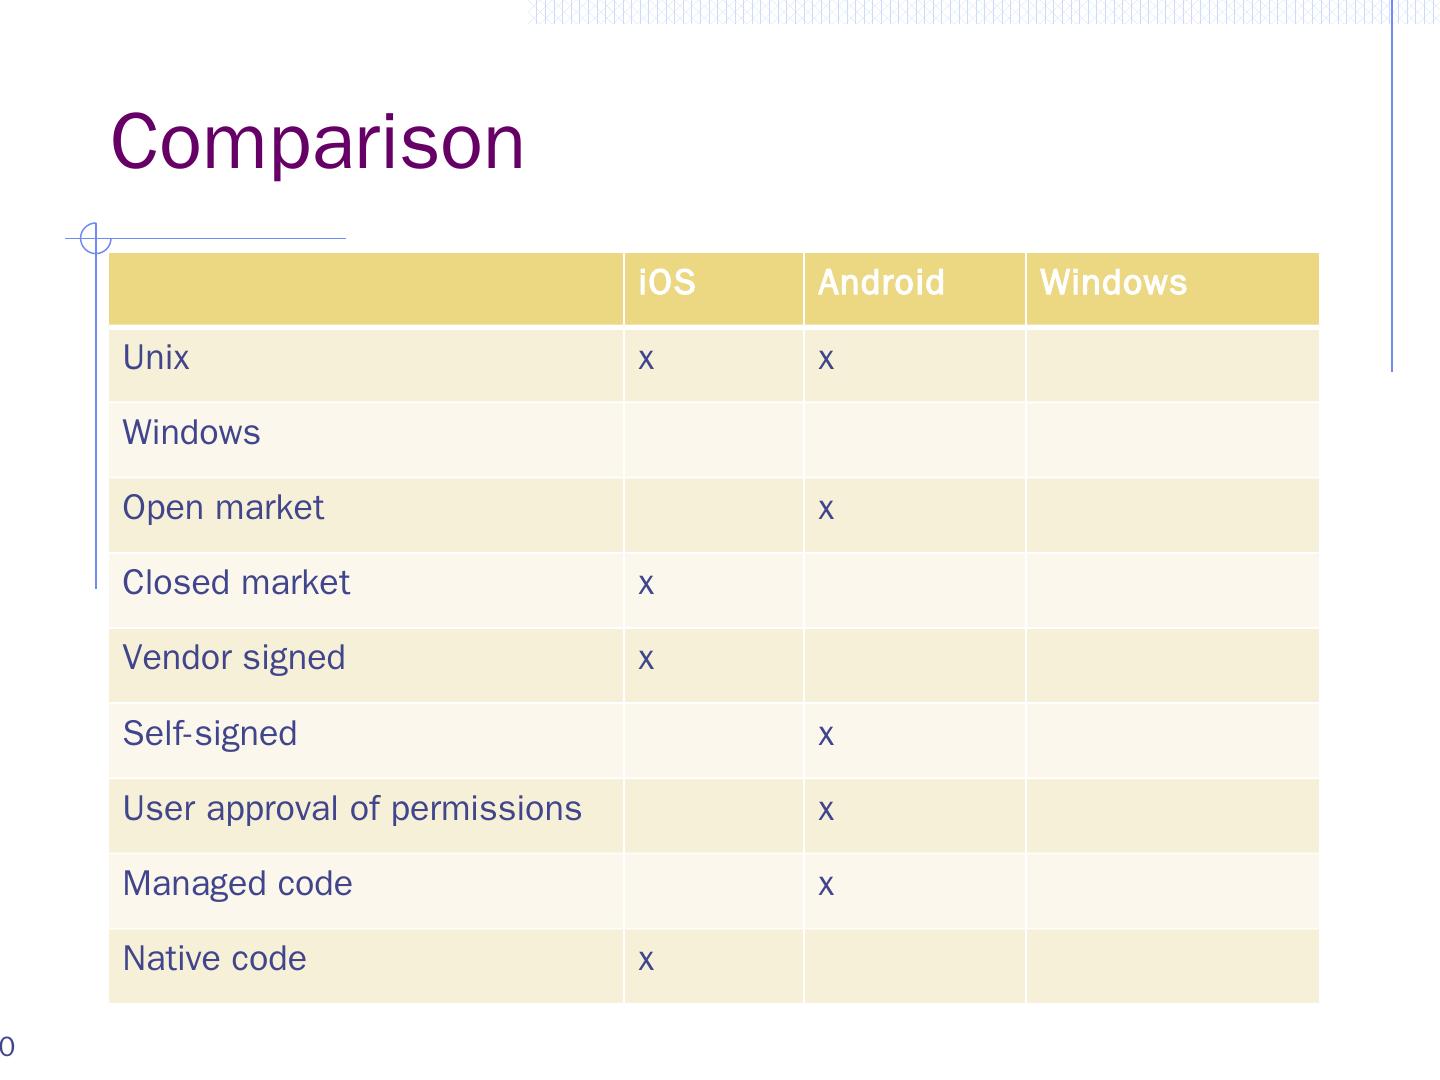Click the User approval of permissions label
Screen dimensions: 1440x1080
point(352,808)
